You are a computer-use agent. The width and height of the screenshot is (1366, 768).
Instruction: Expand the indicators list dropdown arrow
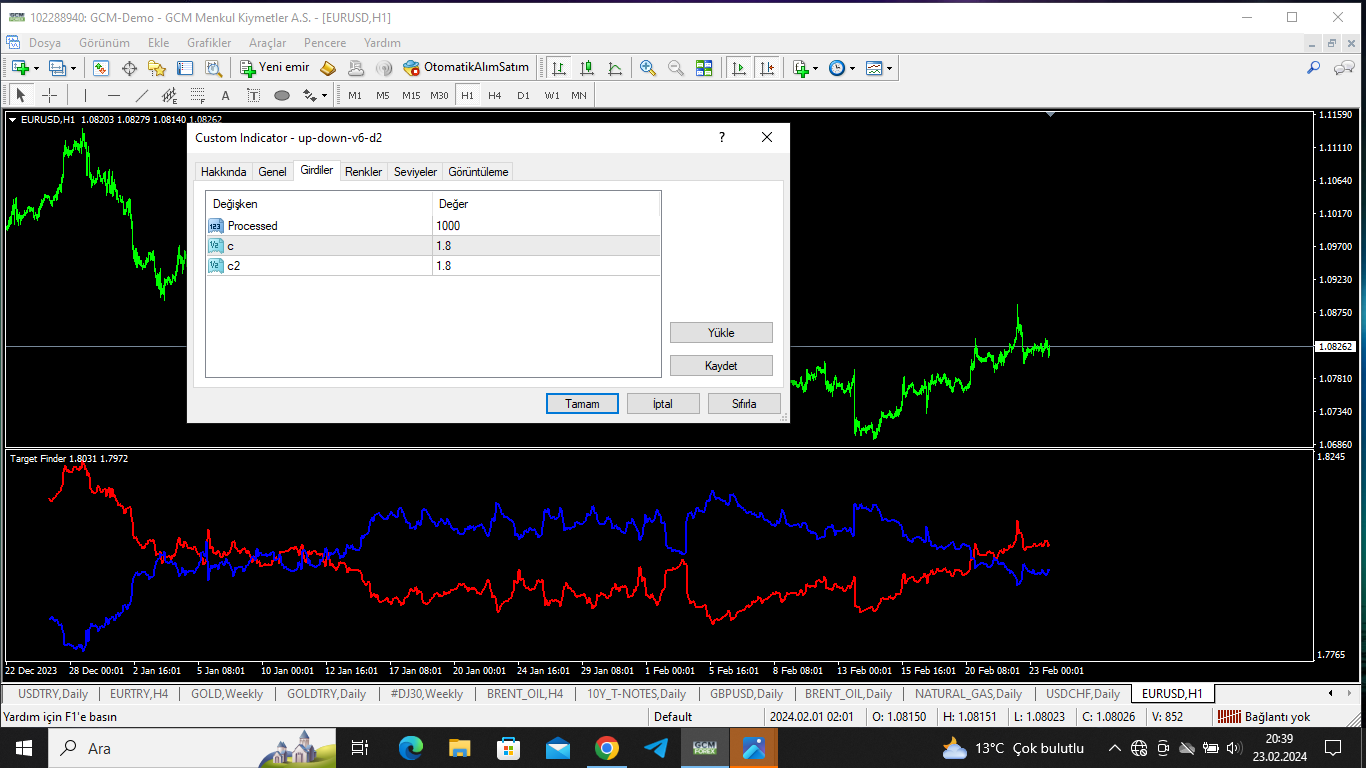[815, 68]
